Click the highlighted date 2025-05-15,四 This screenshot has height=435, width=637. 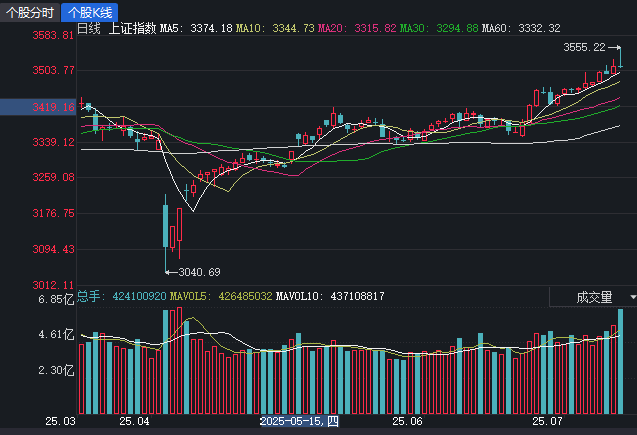click(299, 421)
